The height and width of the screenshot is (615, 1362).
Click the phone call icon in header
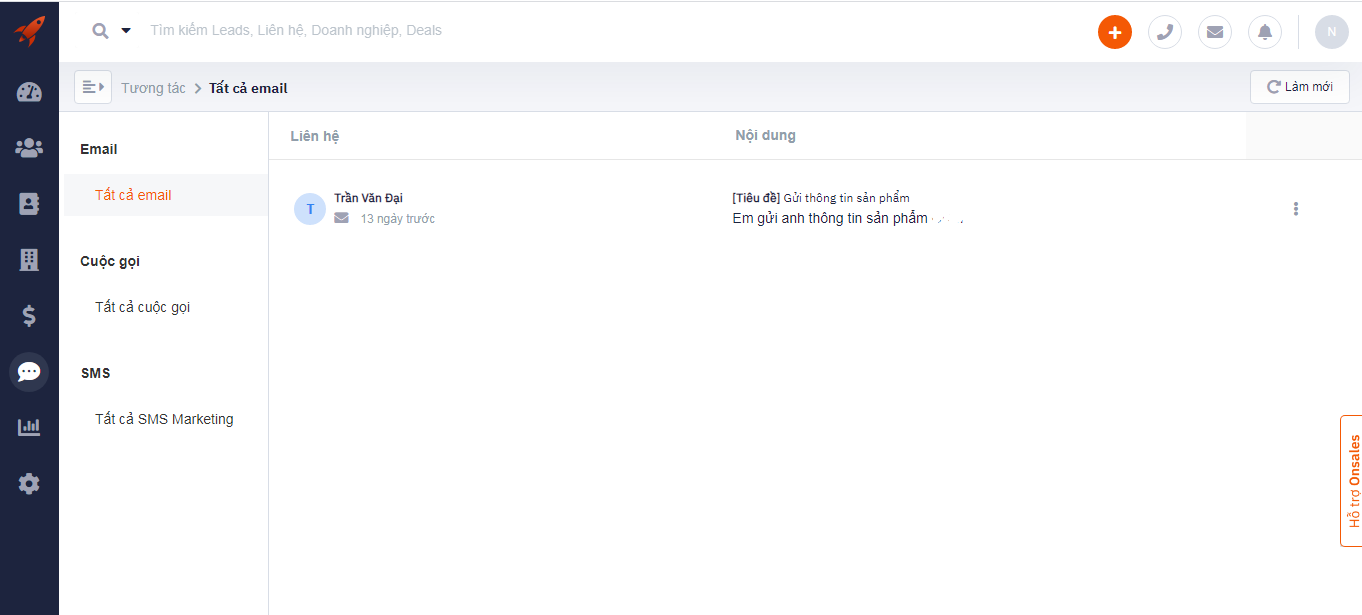(1165, 32)
